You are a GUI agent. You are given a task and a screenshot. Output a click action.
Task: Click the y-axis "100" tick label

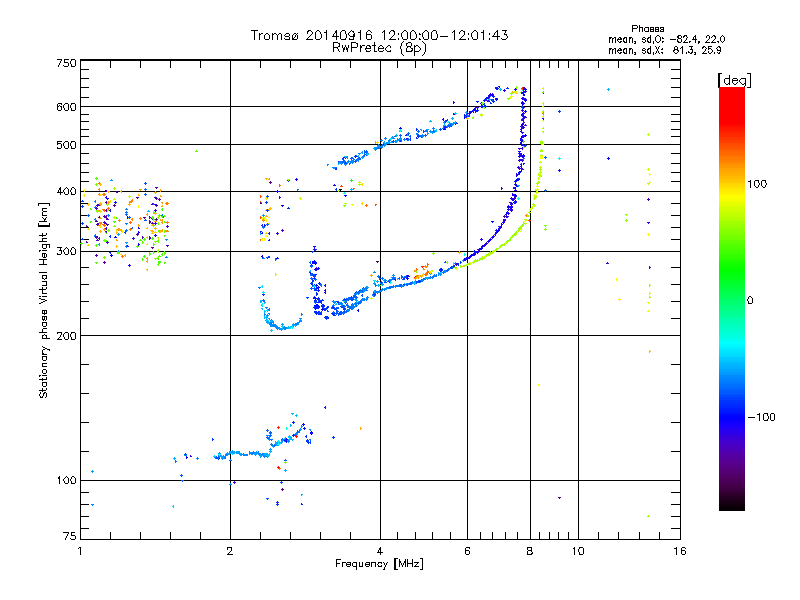tap(66, 480)
